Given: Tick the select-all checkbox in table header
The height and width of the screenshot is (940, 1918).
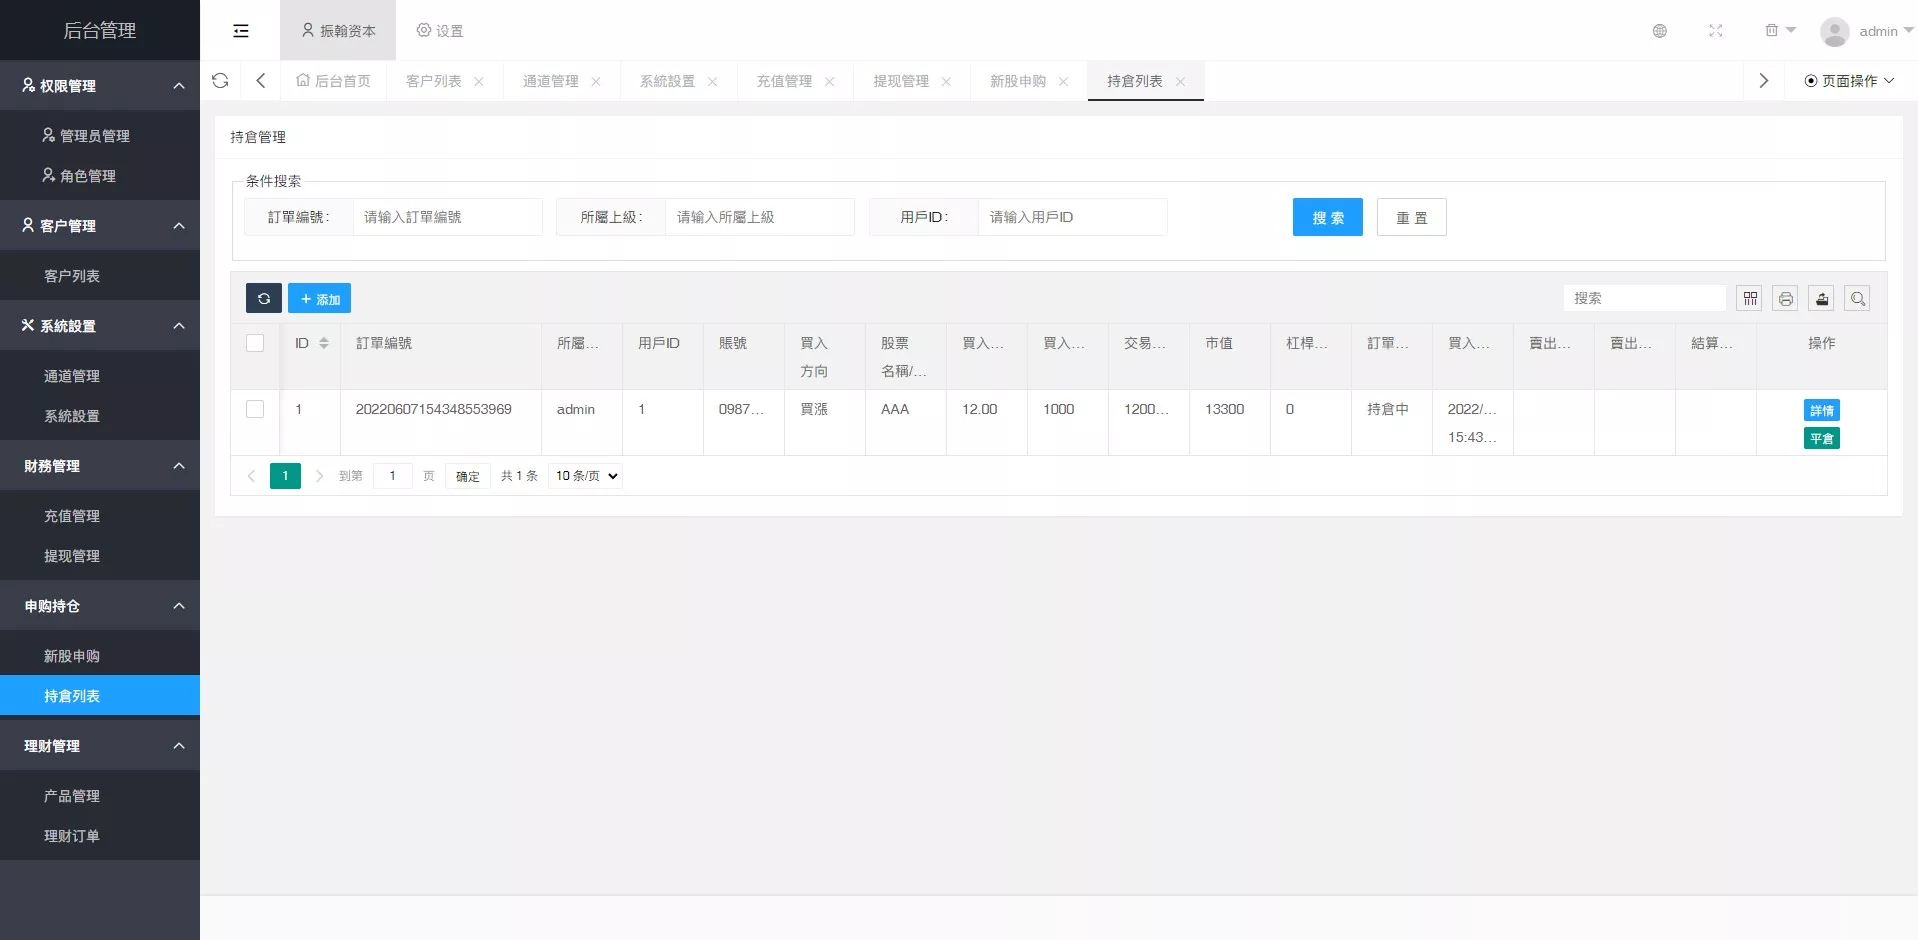Looking at the screenshot, I should (x=255, y=343).
